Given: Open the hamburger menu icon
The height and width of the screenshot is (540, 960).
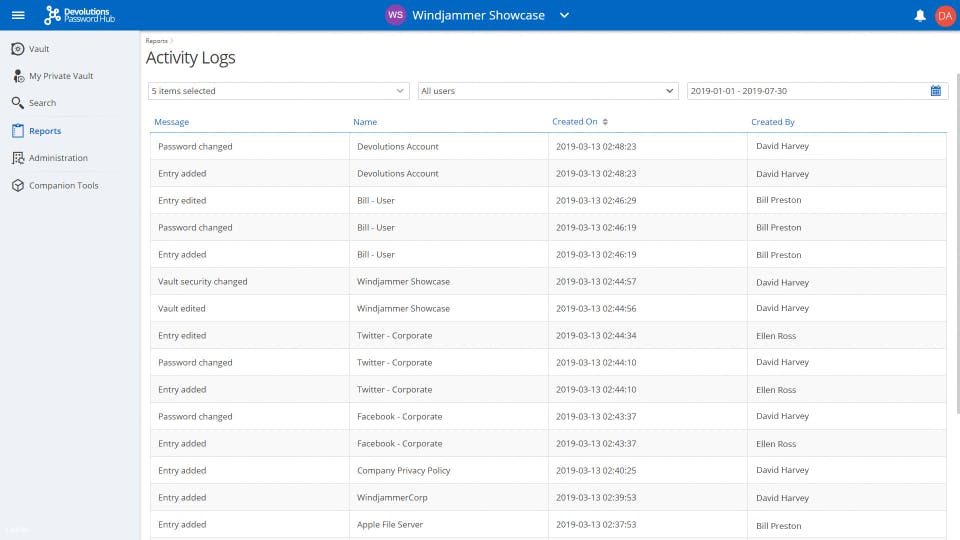Looking at the screenshot, I should (18, 15).
